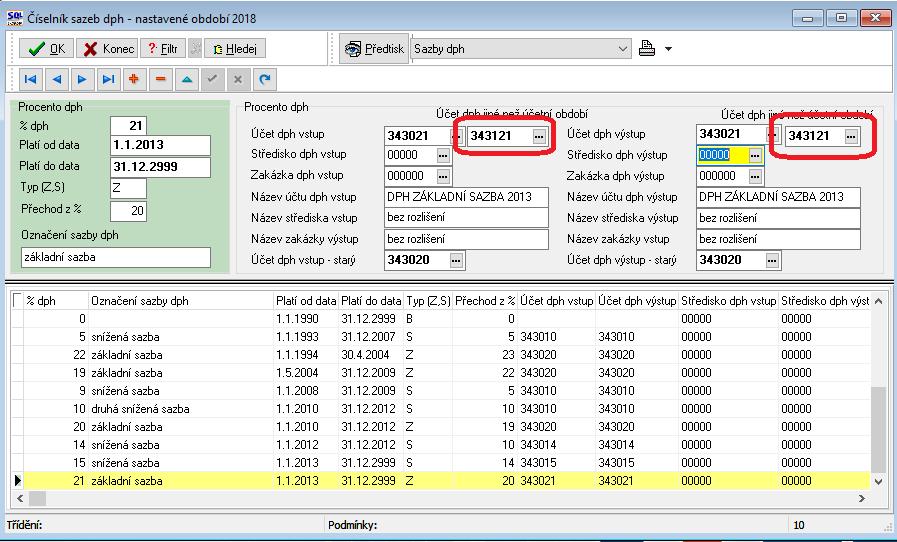Viewport: 897px width, 542px height.
Task: Click Platí od data column header
Action: 306,300
